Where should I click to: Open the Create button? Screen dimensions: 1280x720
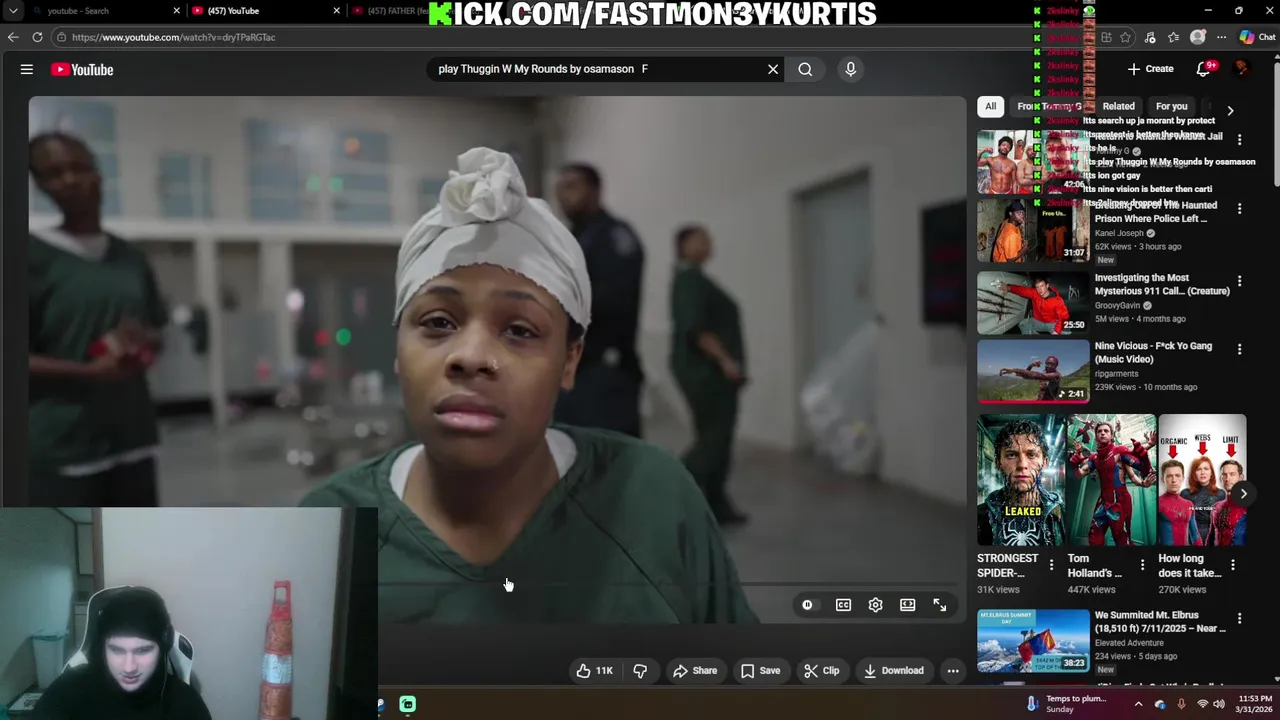[x=1150, y=69]
